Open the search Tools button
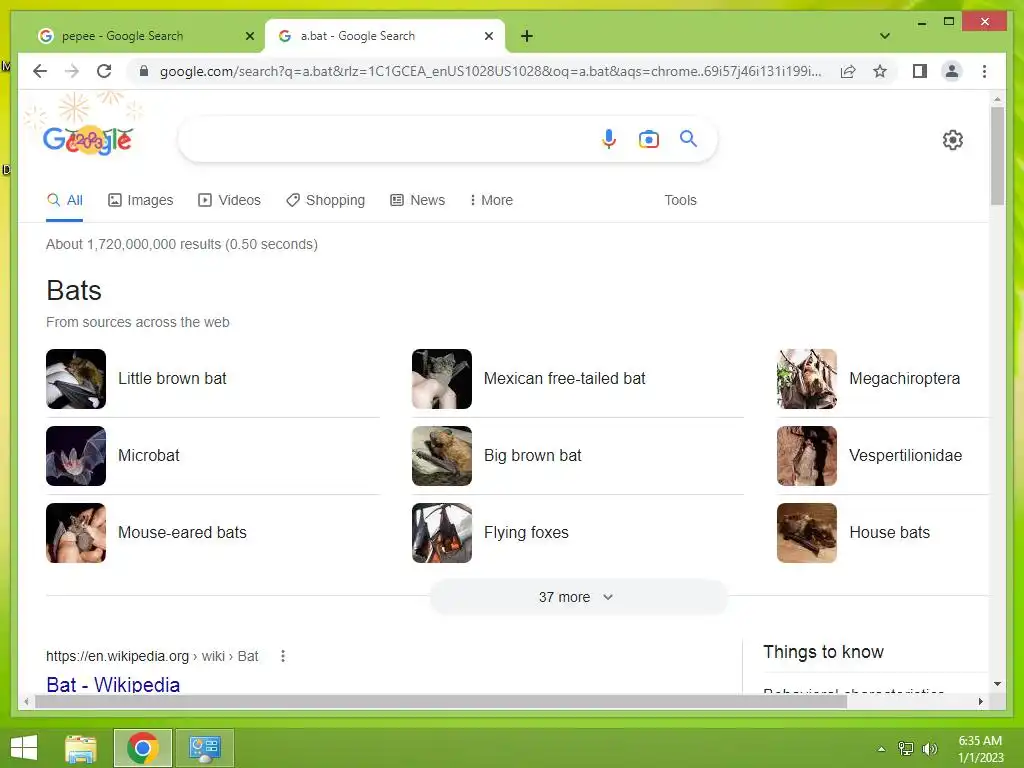Image resolution: width=1024 pixels, height=768 pixels. point(680,200)
